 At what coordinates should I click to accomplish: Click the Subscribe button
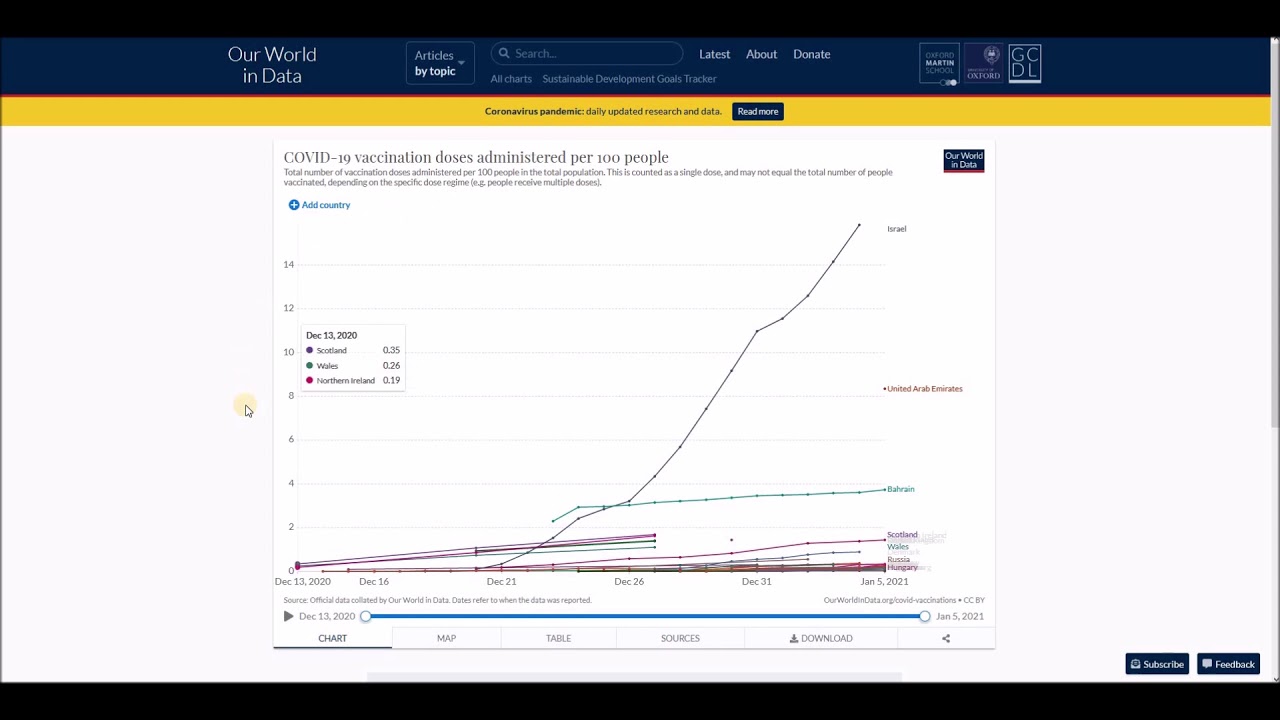[1156, 664]
